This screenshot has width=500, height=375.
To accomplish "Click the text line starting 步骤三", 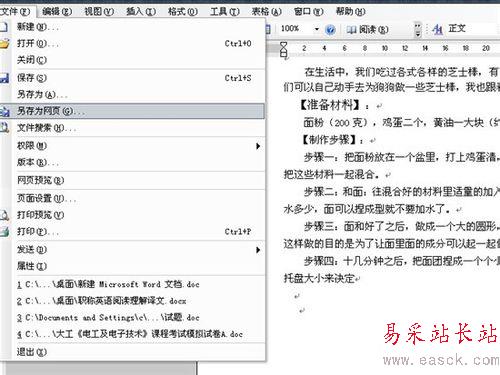I will pos(402,227).
